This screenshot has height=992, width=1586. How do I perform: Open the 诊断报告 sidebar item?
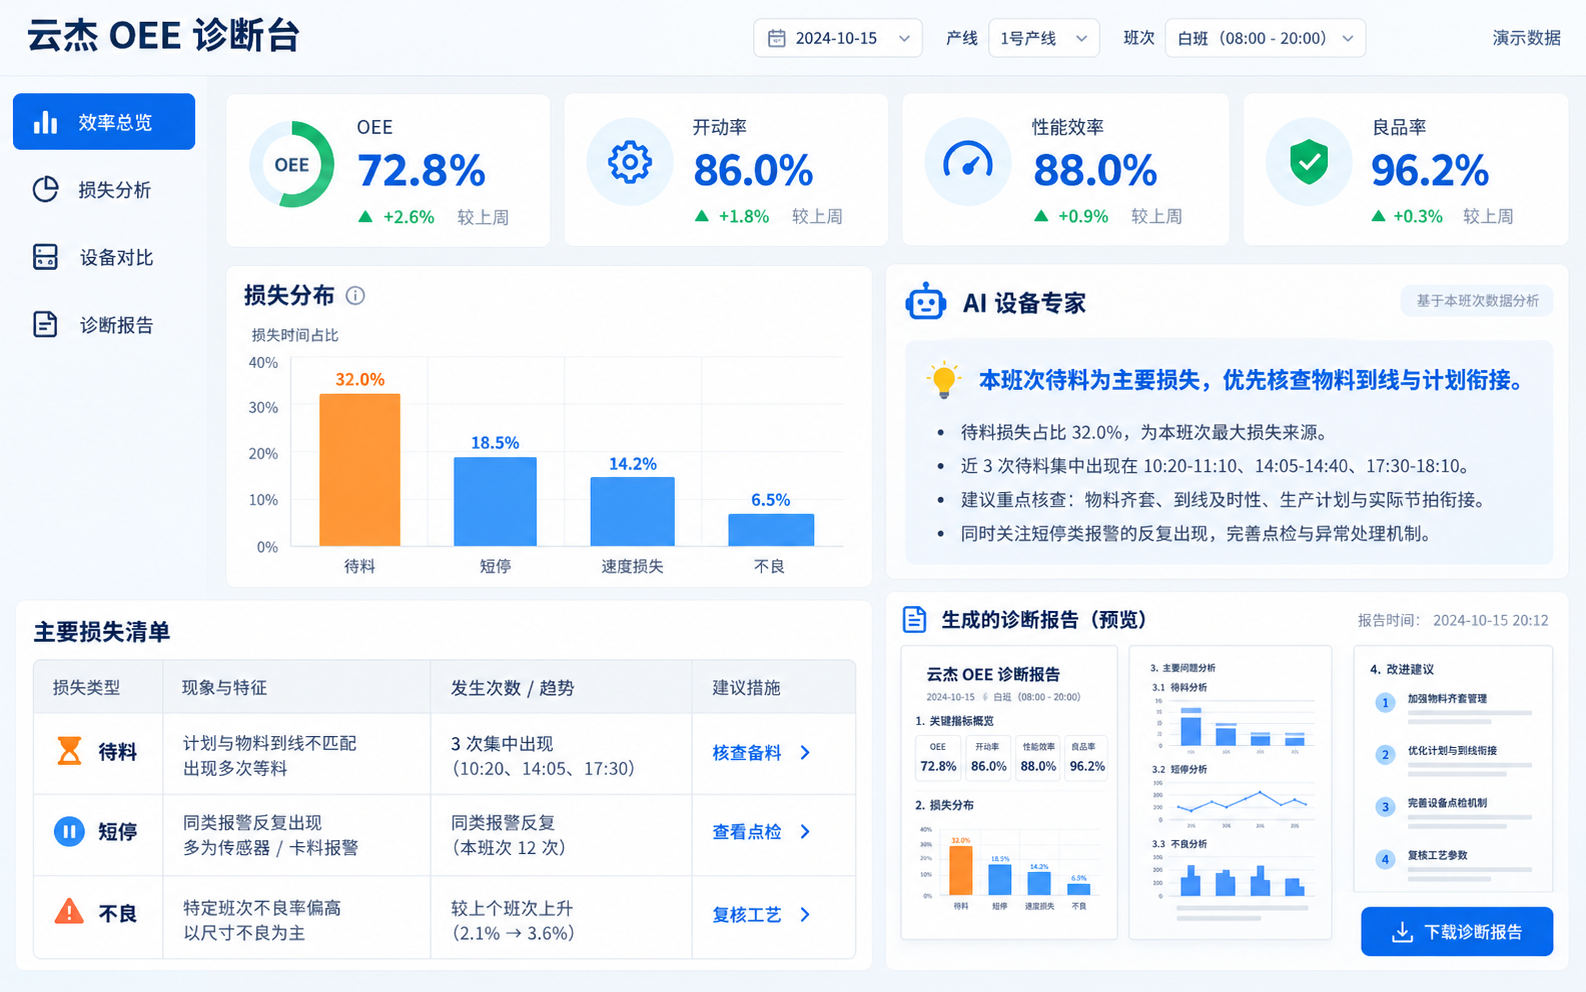coord(104,325)
